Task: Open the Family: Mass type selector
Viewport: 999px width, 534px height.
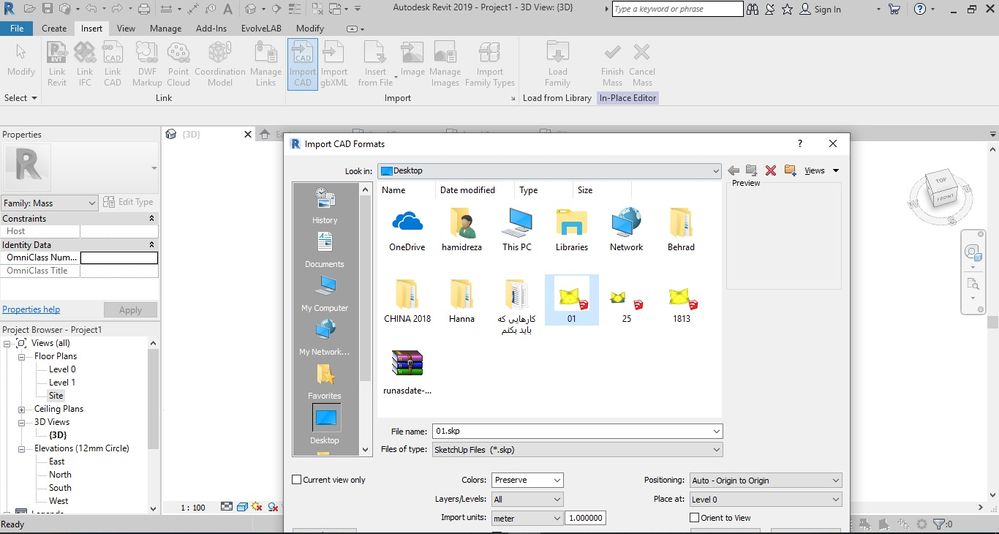Action: point(49,203)
